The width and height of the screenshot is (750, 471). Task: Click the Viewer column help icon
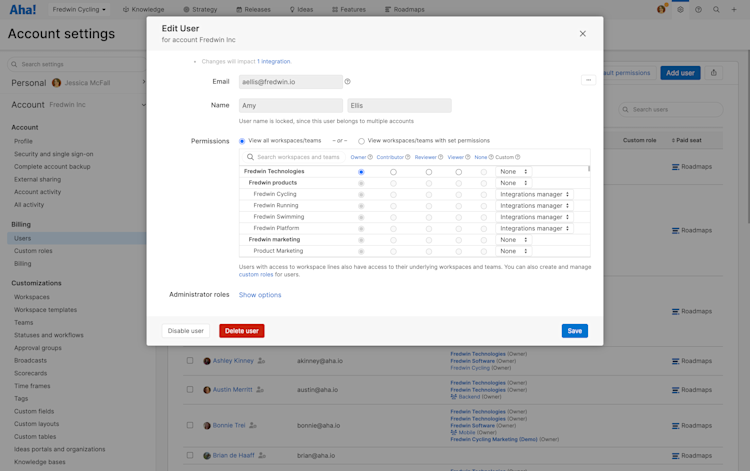click(468, 157)
